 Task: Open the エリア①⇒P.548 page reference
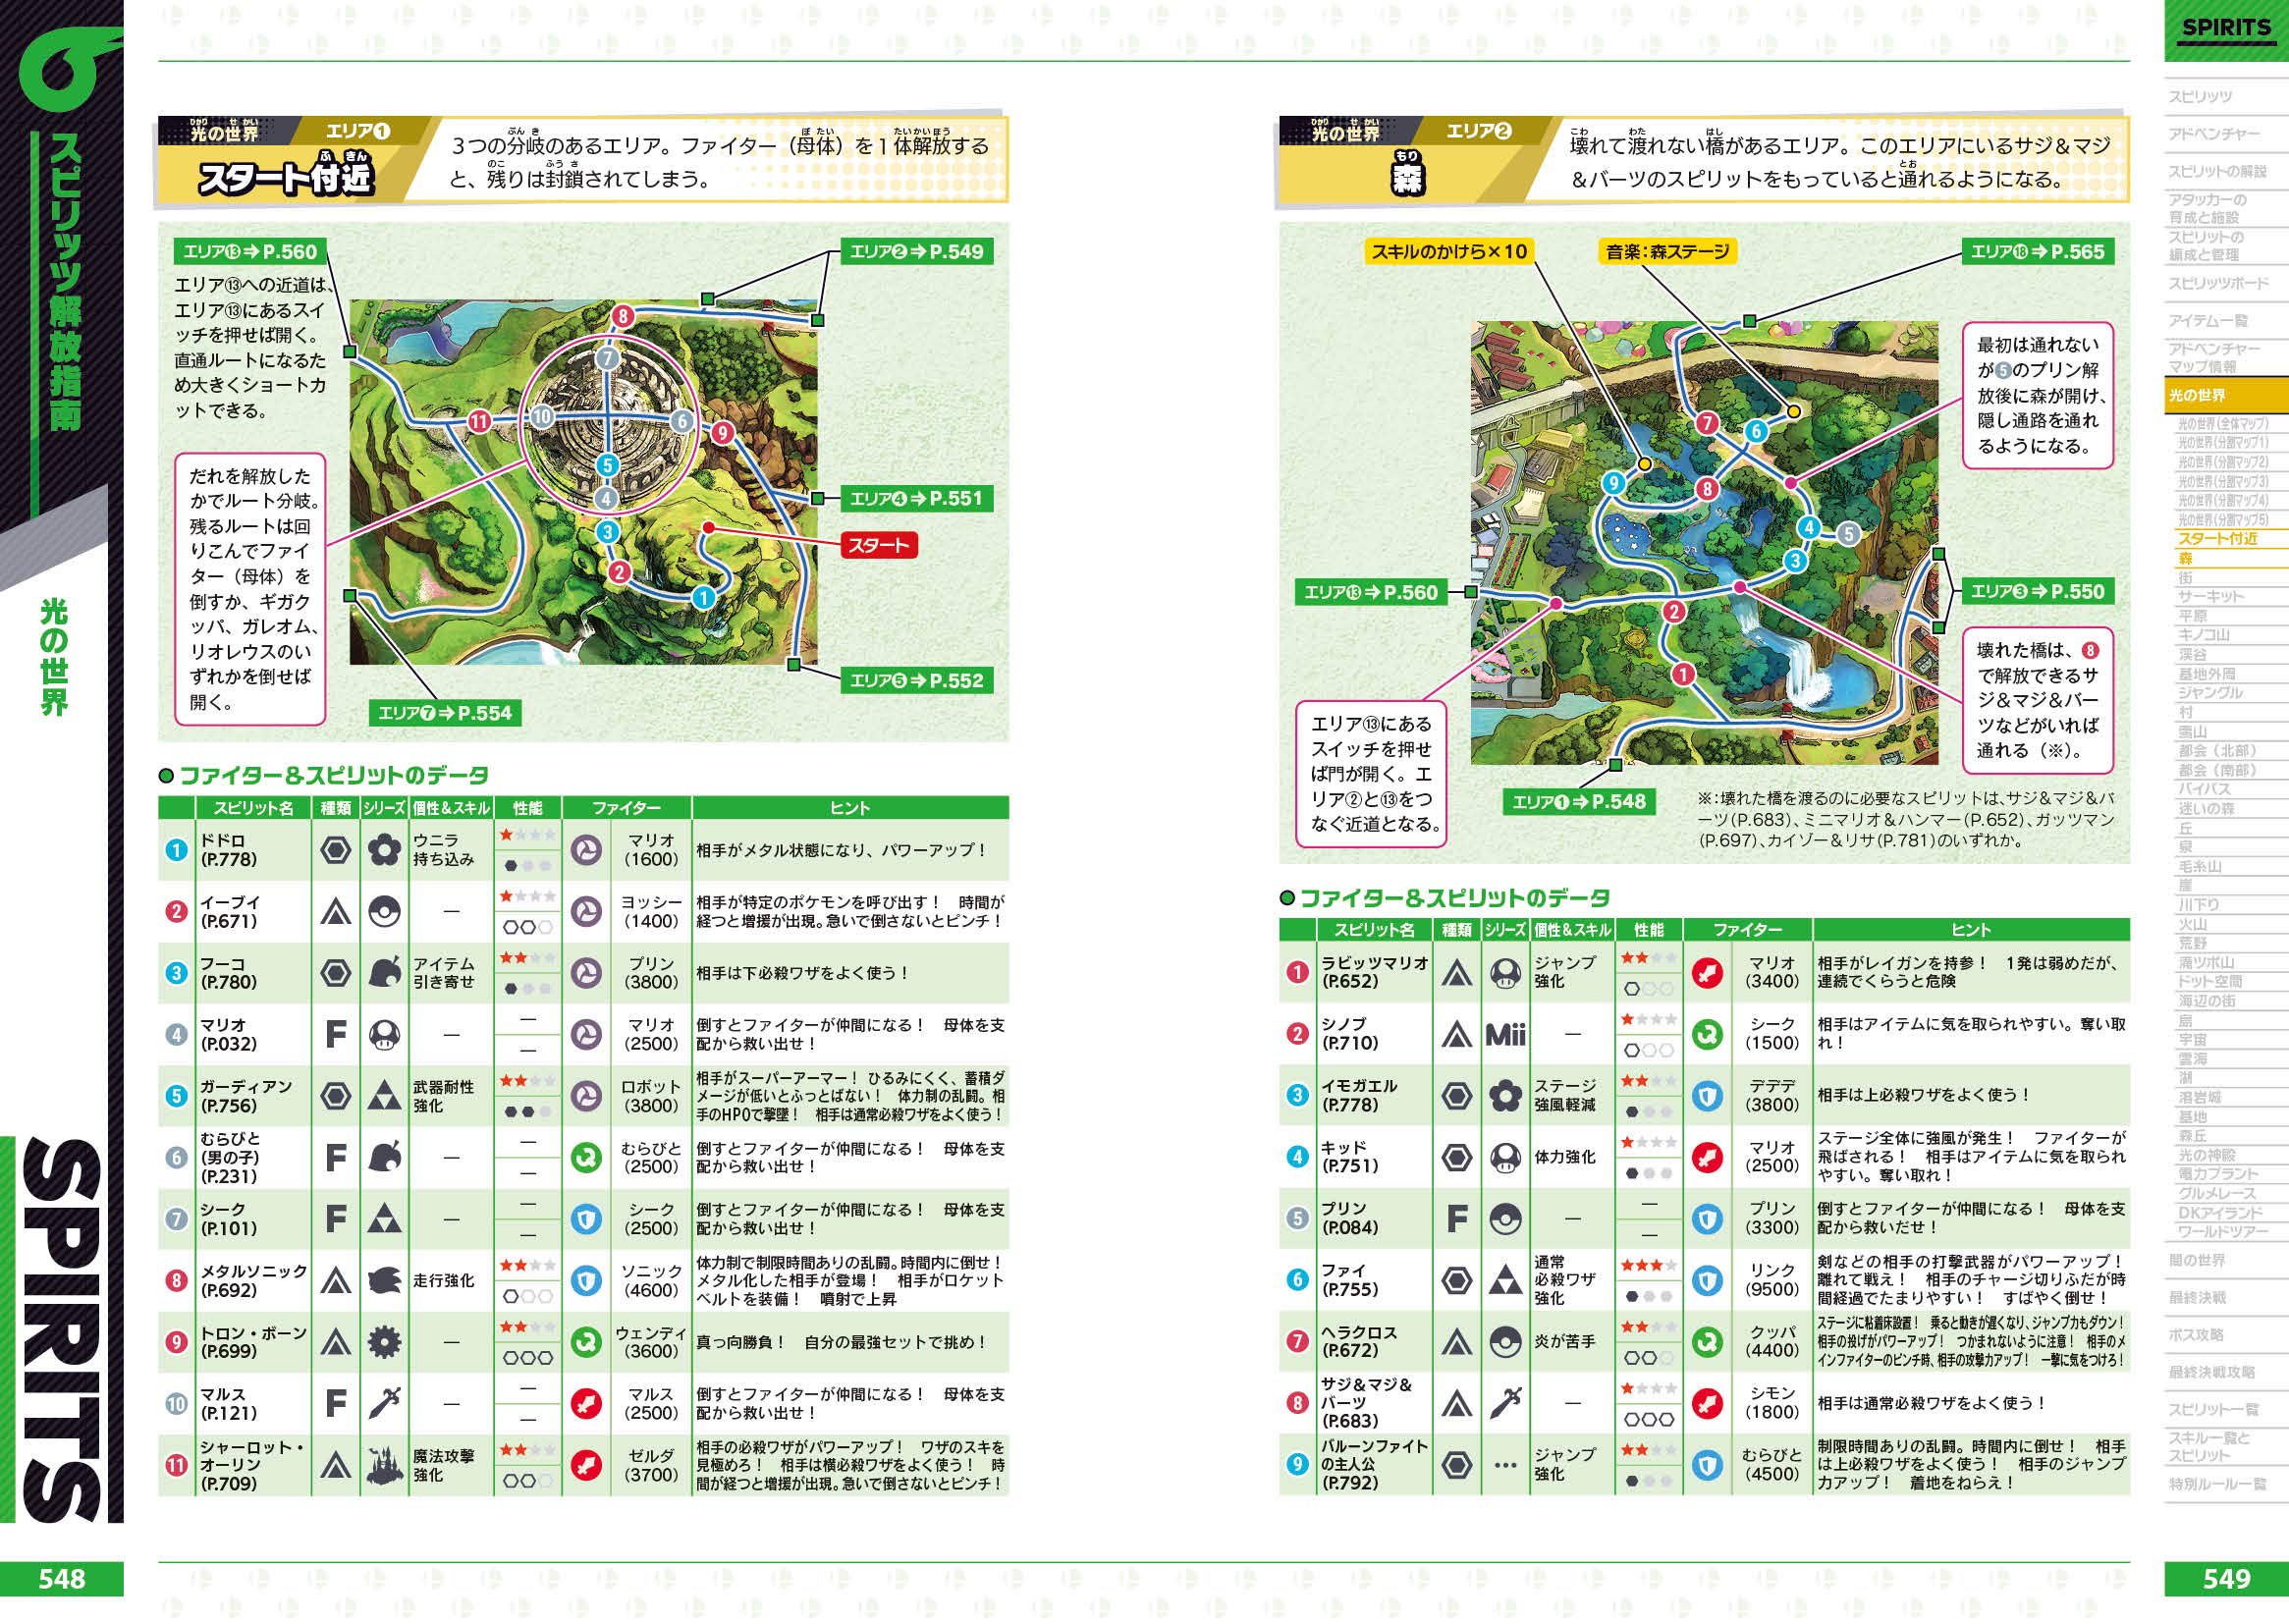[x=1579, y=801]
